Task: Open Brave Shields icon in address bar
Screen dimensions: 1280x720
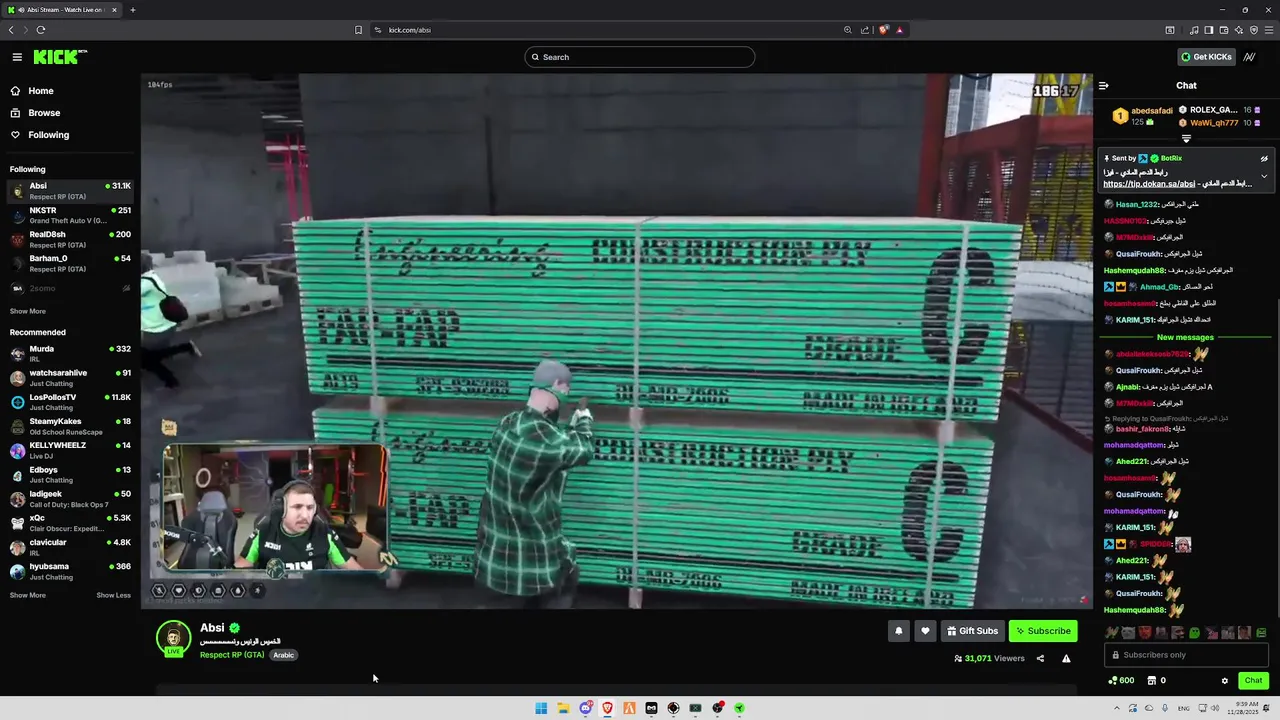Action: point(884,30)
